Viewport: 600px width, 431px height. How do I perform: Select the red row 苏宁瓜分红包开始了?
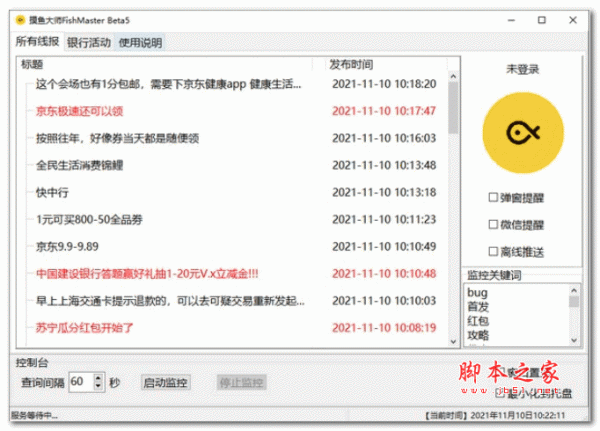point(236,328)
